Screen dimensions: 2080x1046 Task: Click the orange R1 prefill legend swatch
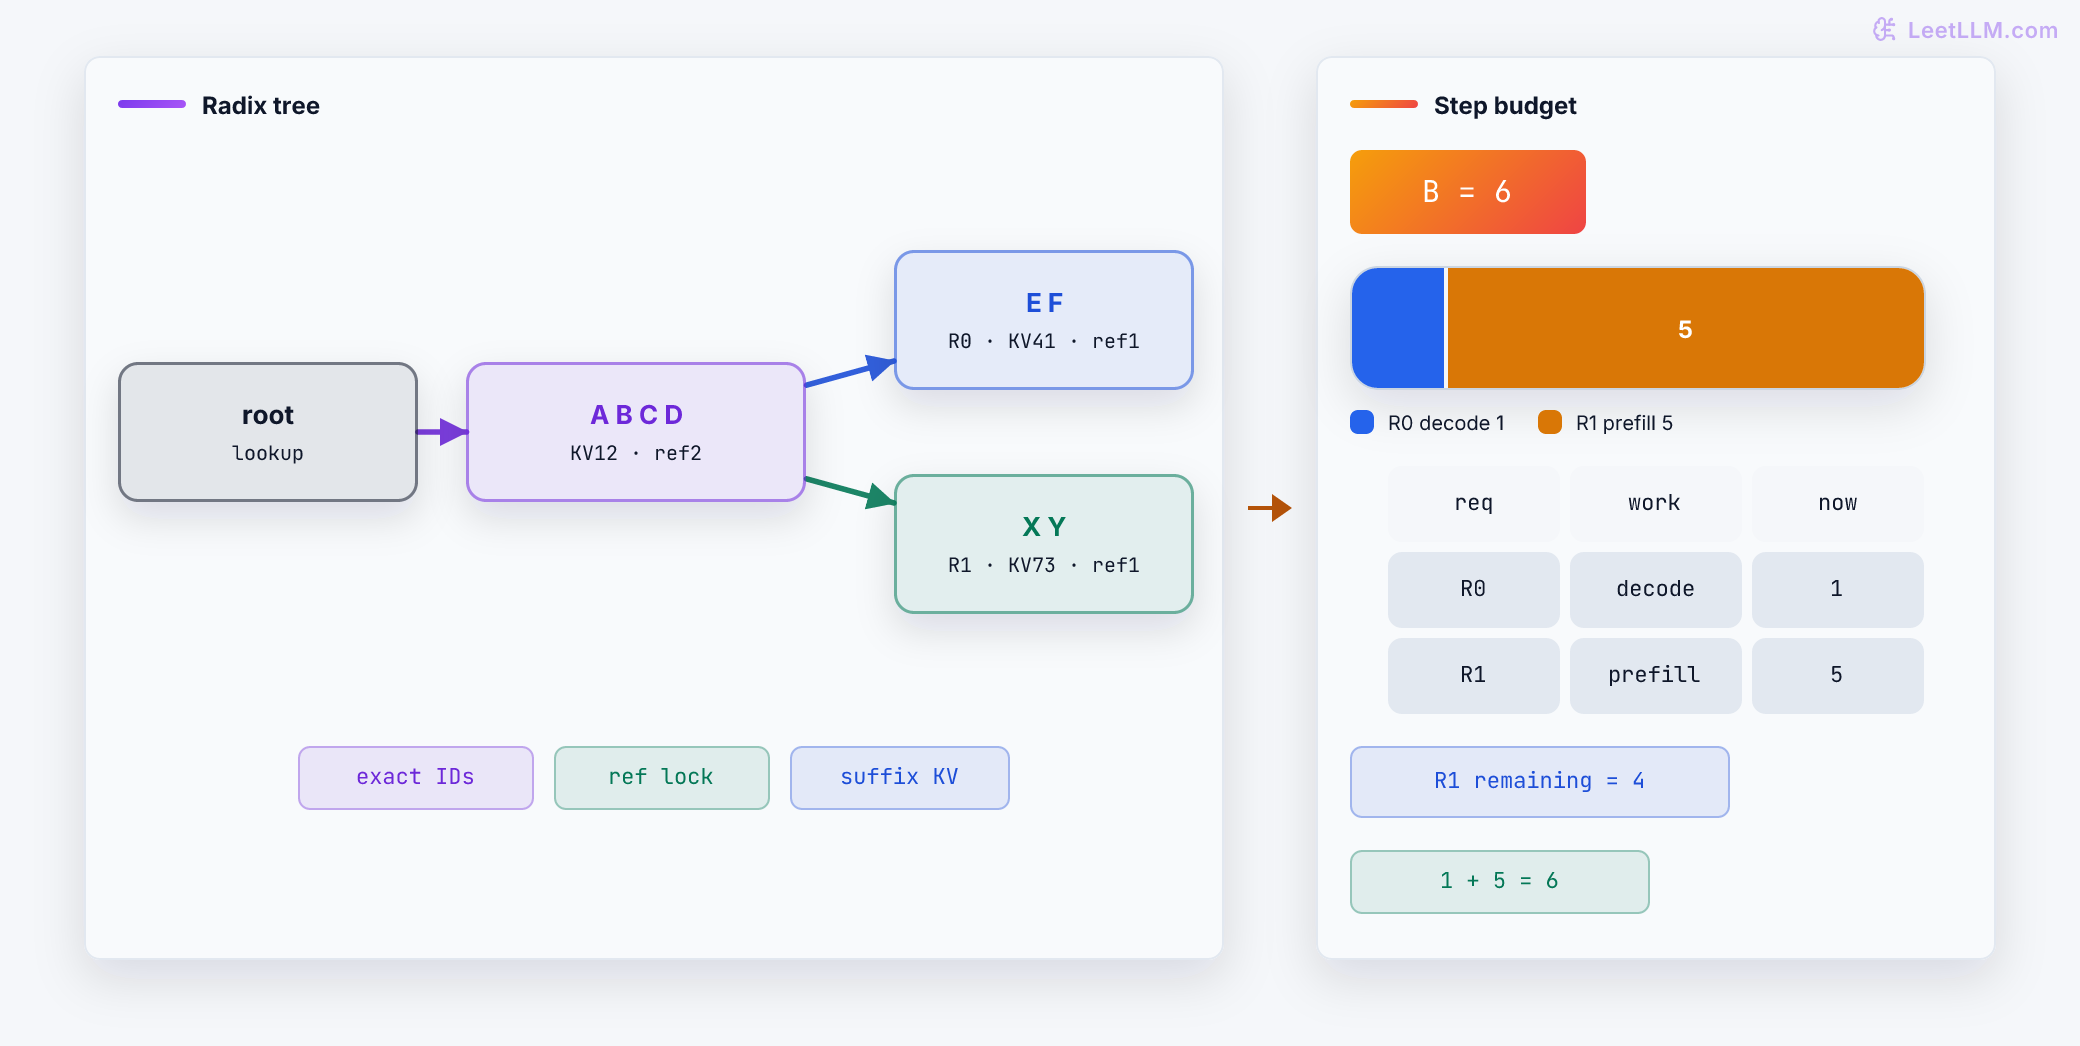[1550, 422]
